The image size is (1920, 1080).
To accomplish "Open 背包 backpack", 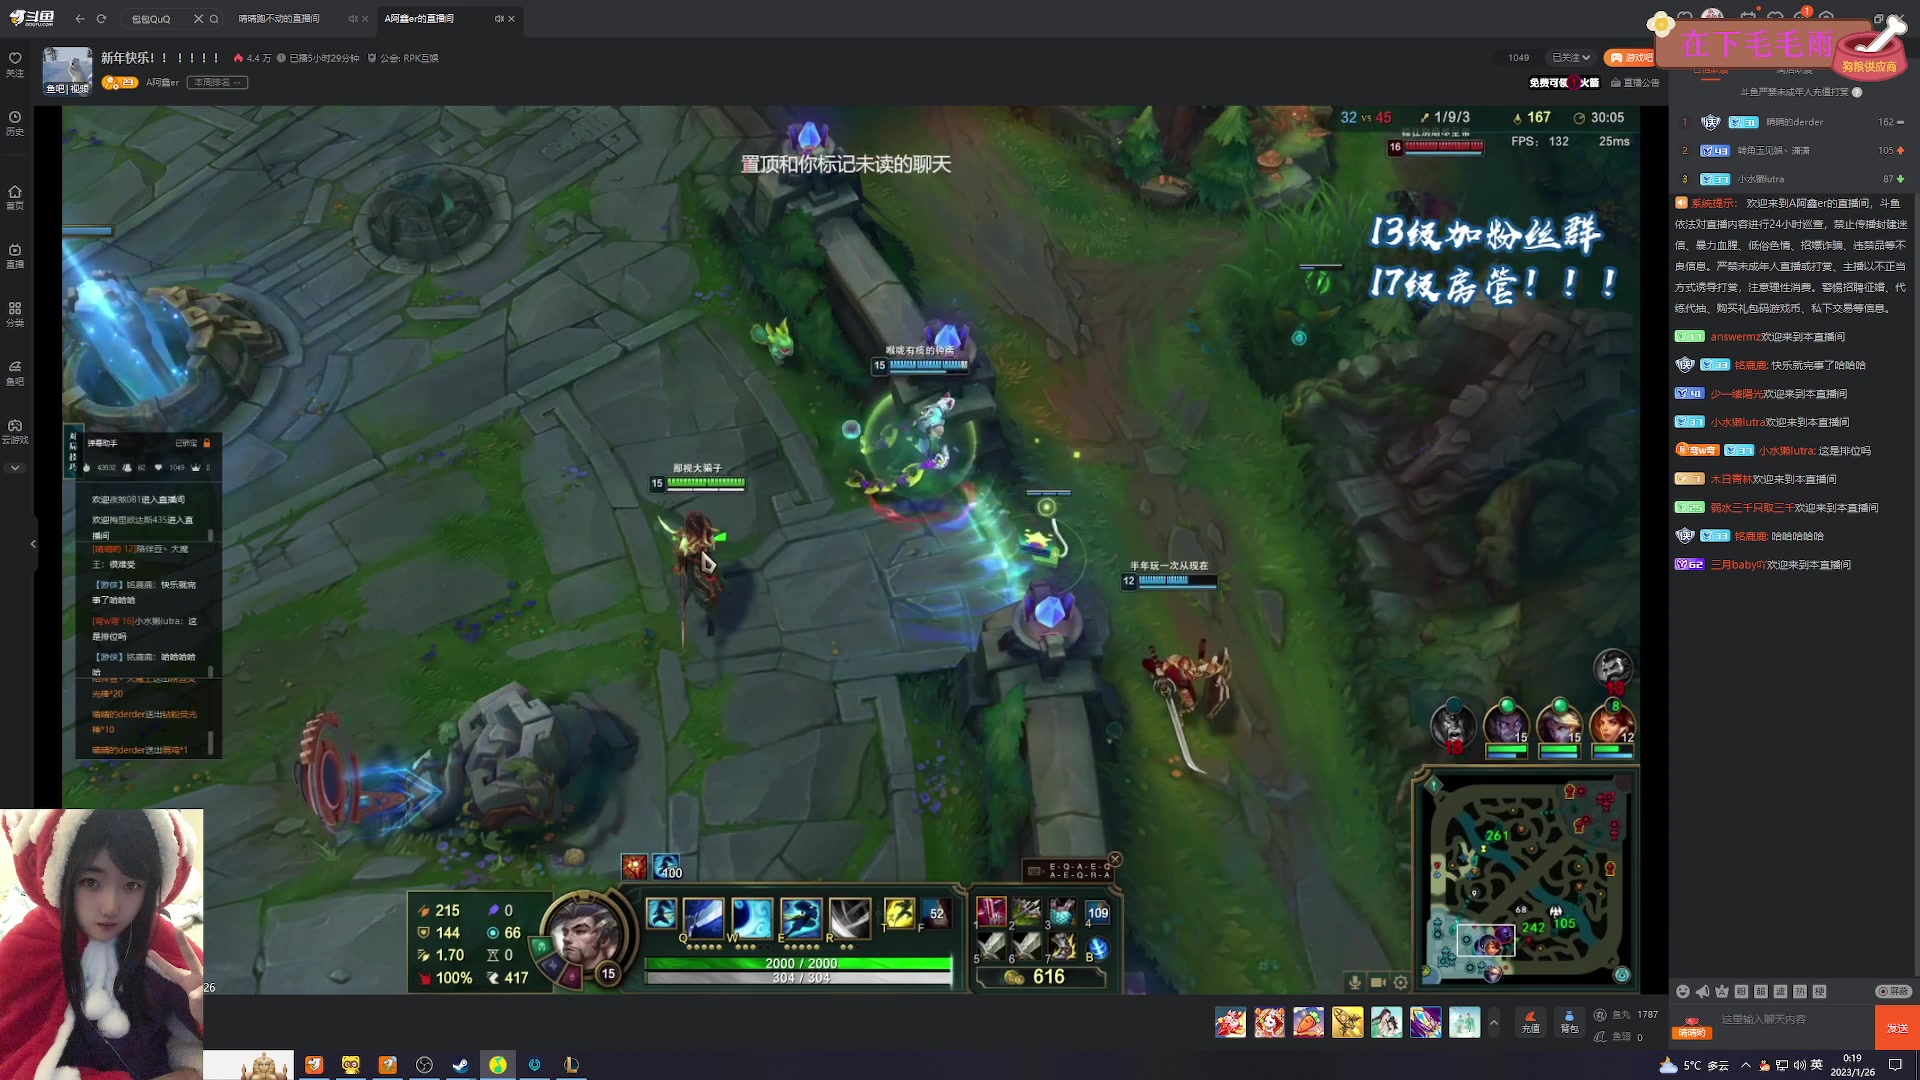I will point(1569,1022).
